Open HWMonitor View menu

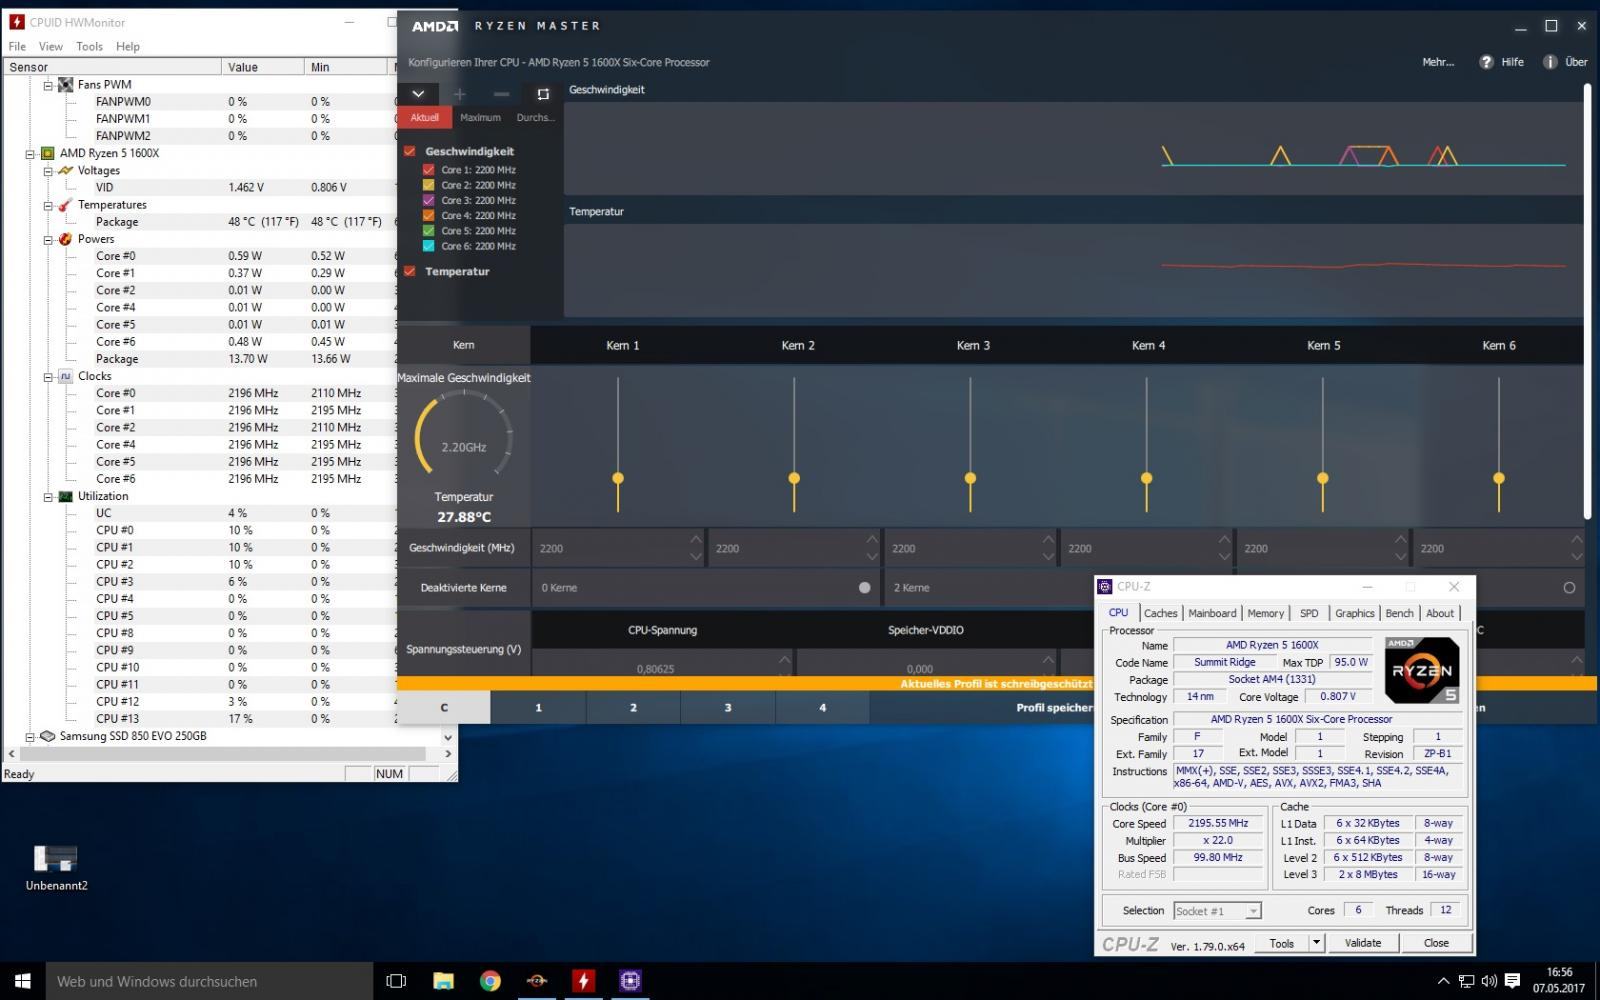pos(50,46)
